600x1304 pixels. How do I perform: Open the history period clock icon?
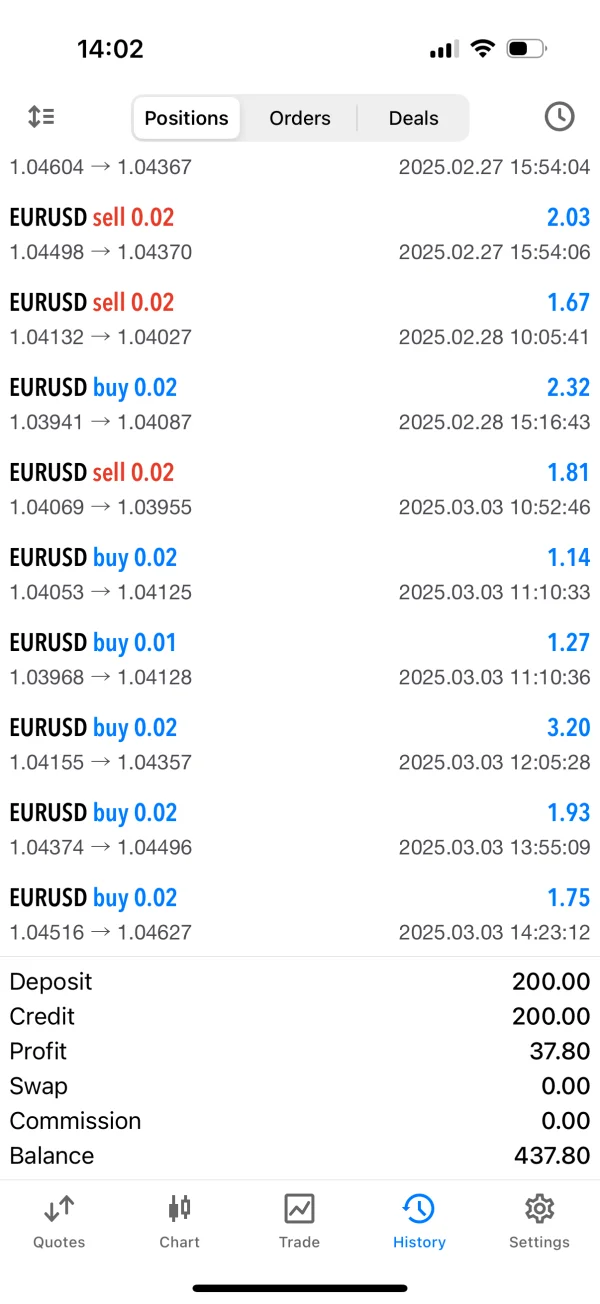[x=559, y=117]
